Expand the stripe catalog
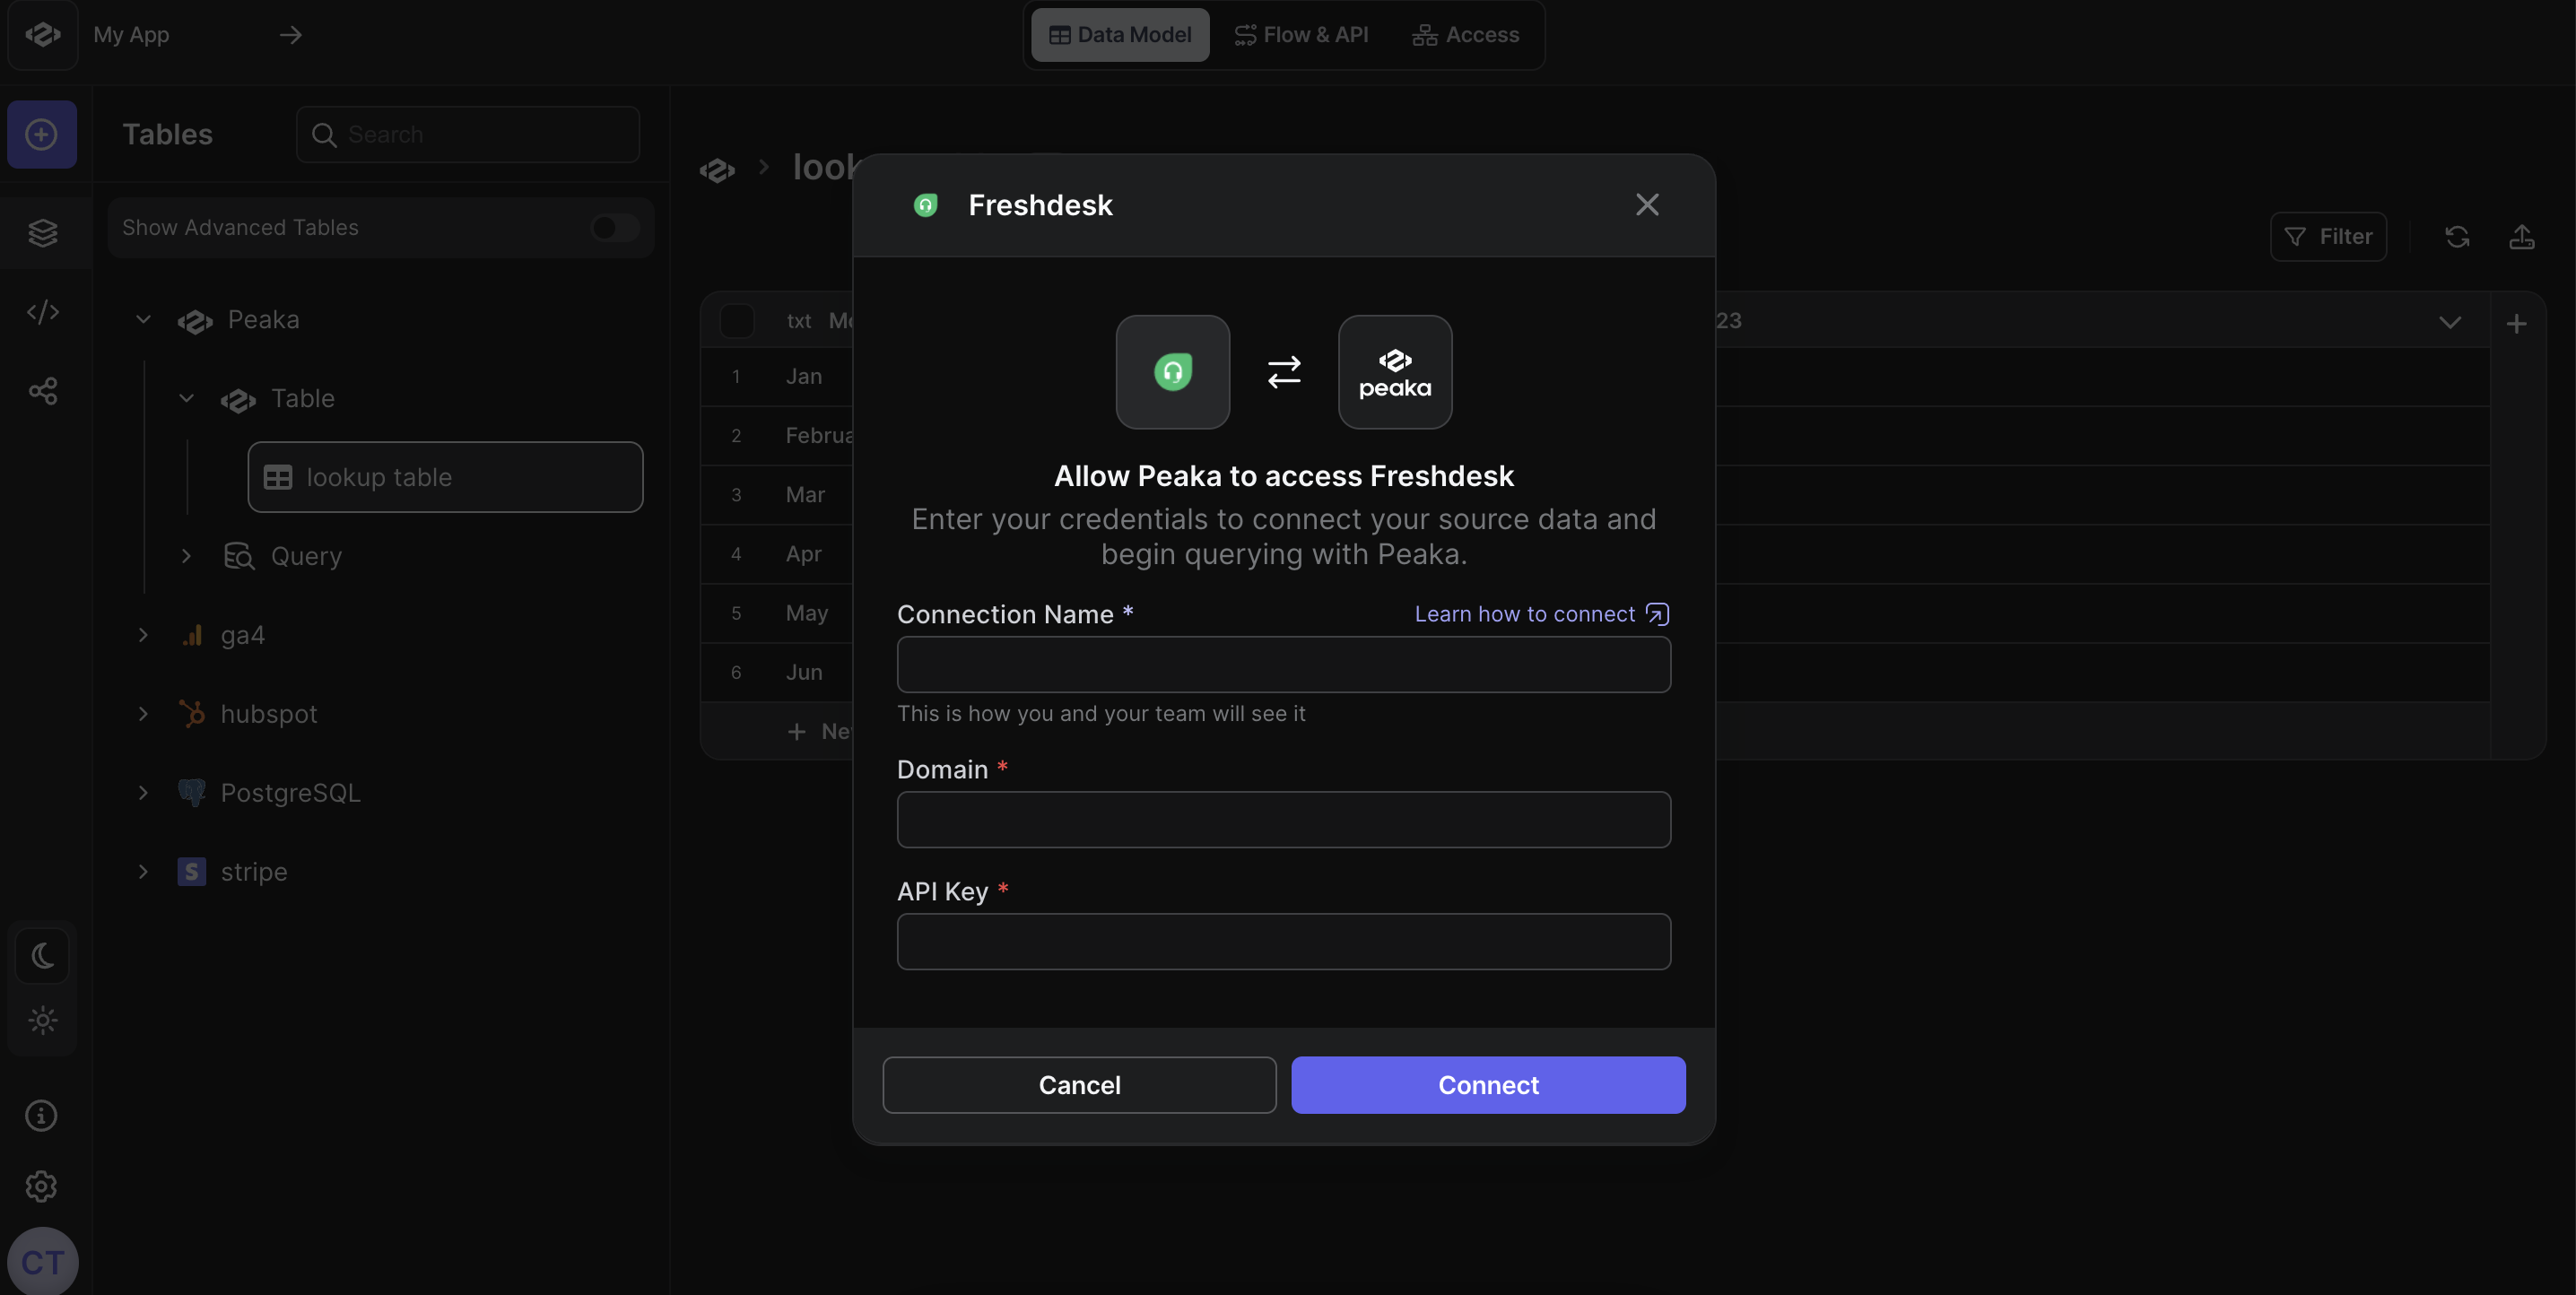 (143, 872)
